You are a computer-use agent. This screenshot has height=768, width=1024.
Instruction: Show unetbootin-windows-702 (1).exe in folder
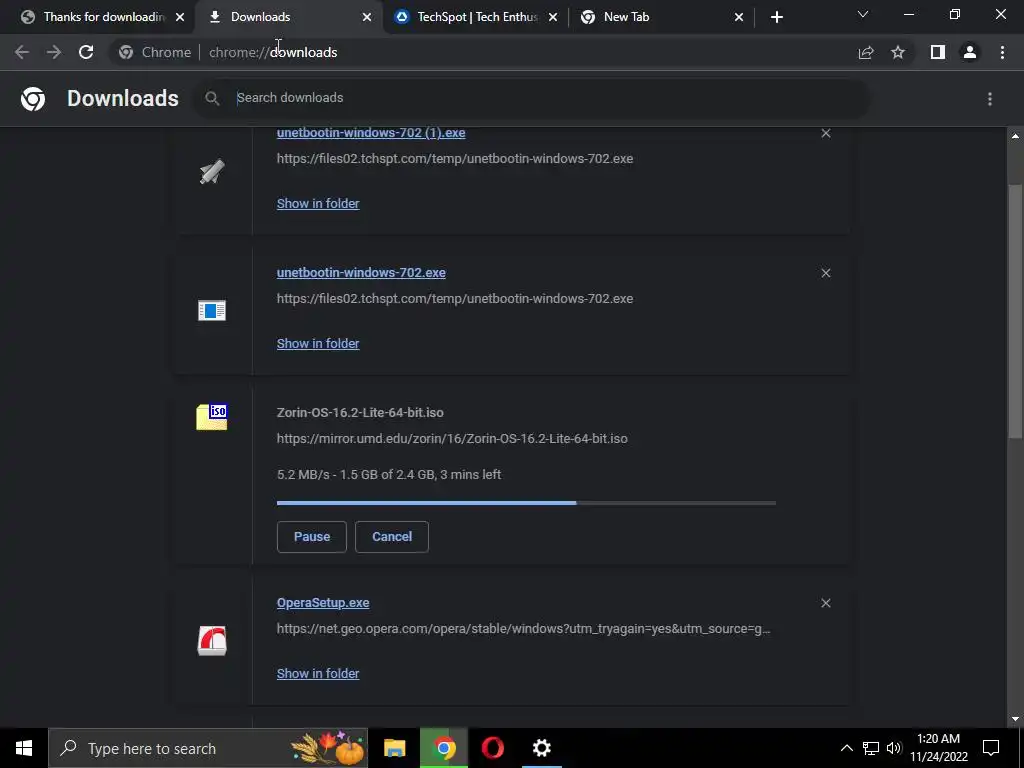pyautogui.click(x=318, y=203)
